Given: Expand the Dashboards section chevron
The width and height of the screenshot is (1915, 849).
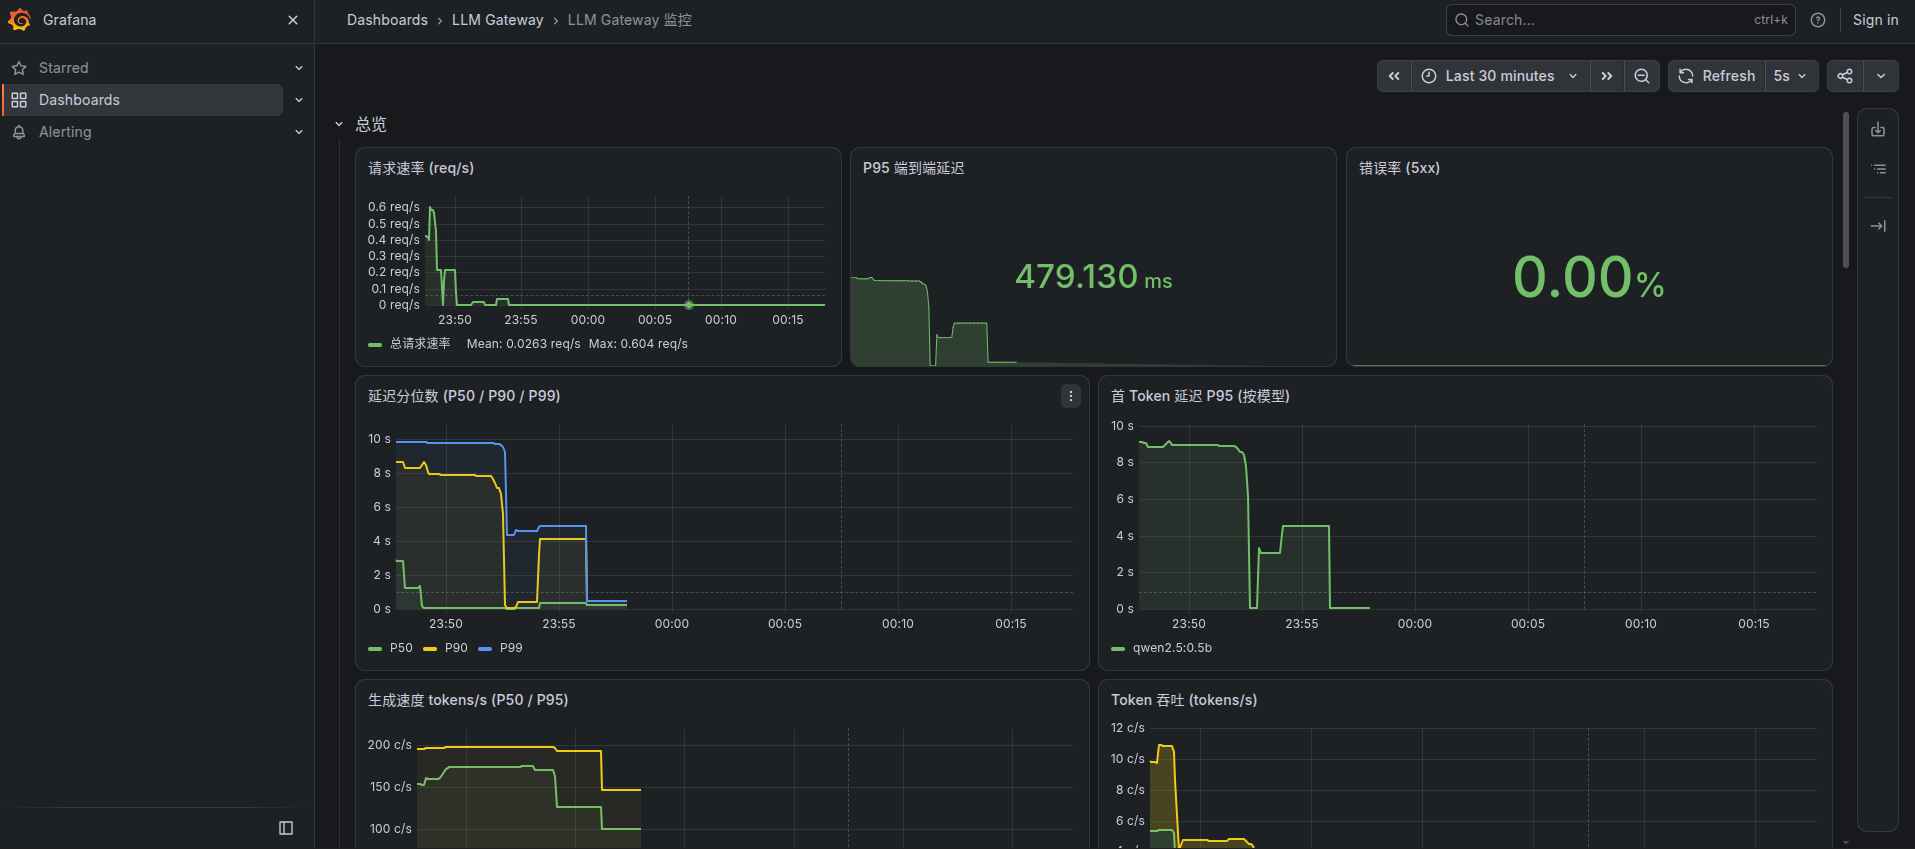Looking at the screenshot, I should (x=299, y=100).
